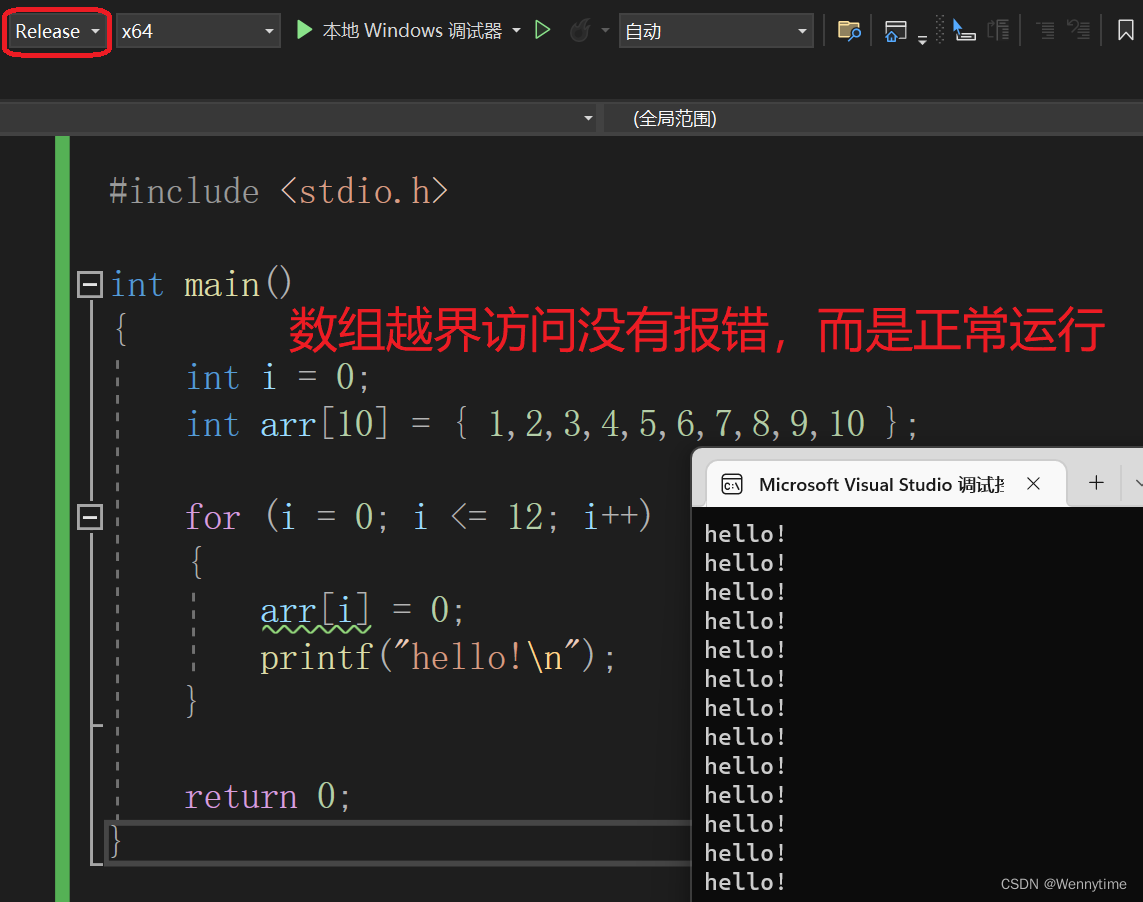Click the greyed-out outdent lines icon
Image resolution: width=1143 pixels, height=902 pixels.
coord(1078,31)
